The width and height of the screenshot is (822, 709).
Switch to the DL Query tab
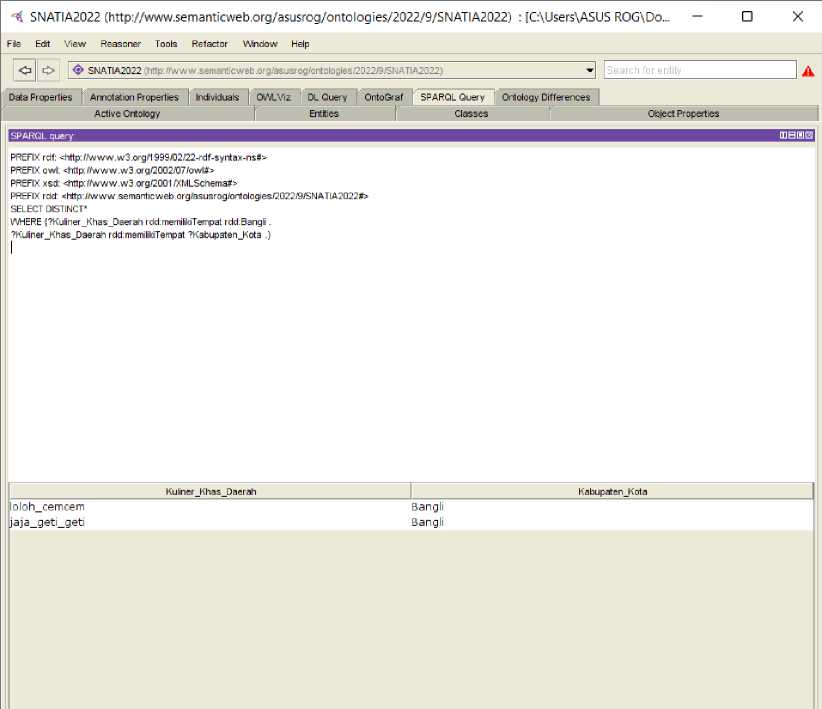327,97
